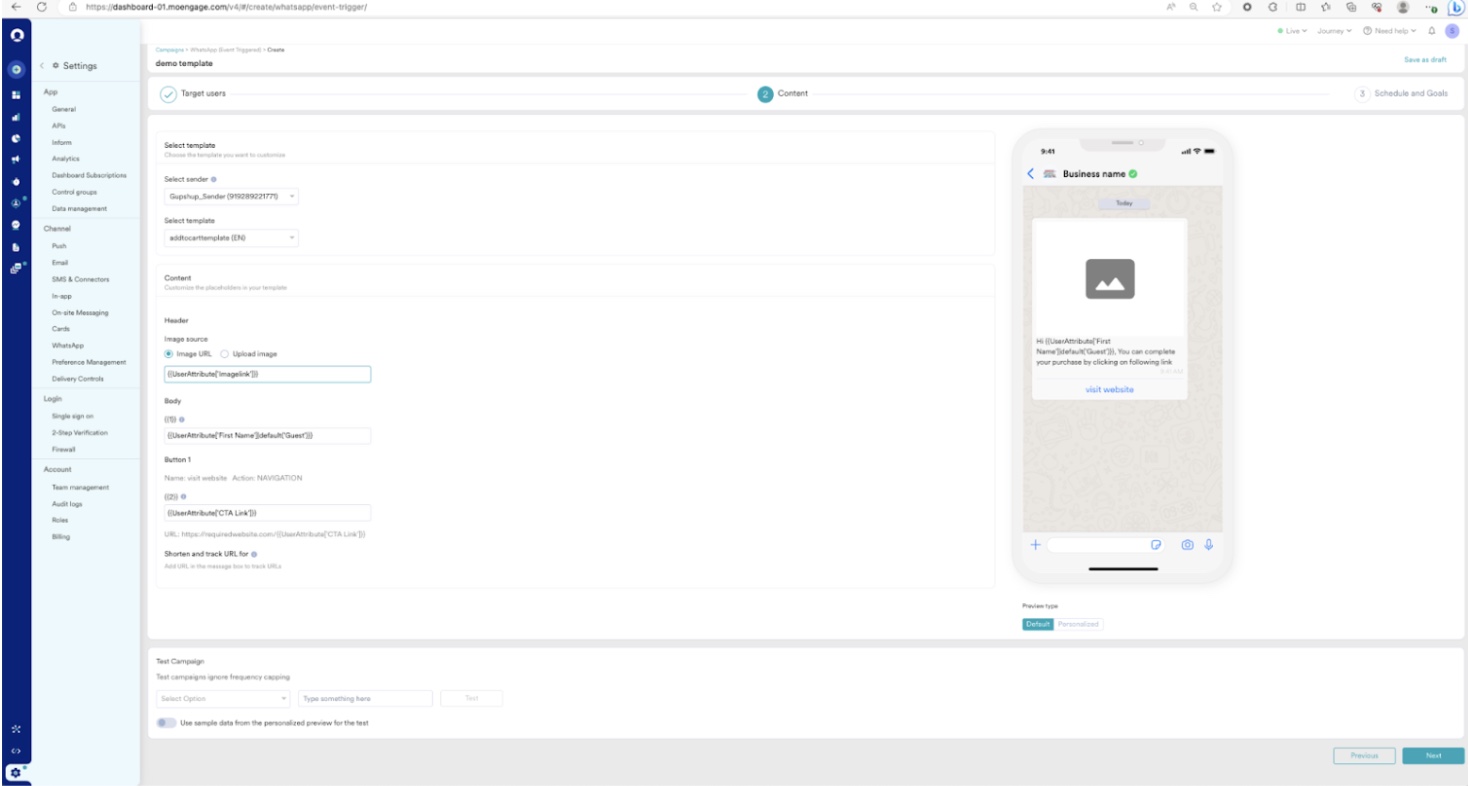Click the info icon next to Select sender
Screen dimensions: 1468x786
pyautogui.click(x=214, y=179)
